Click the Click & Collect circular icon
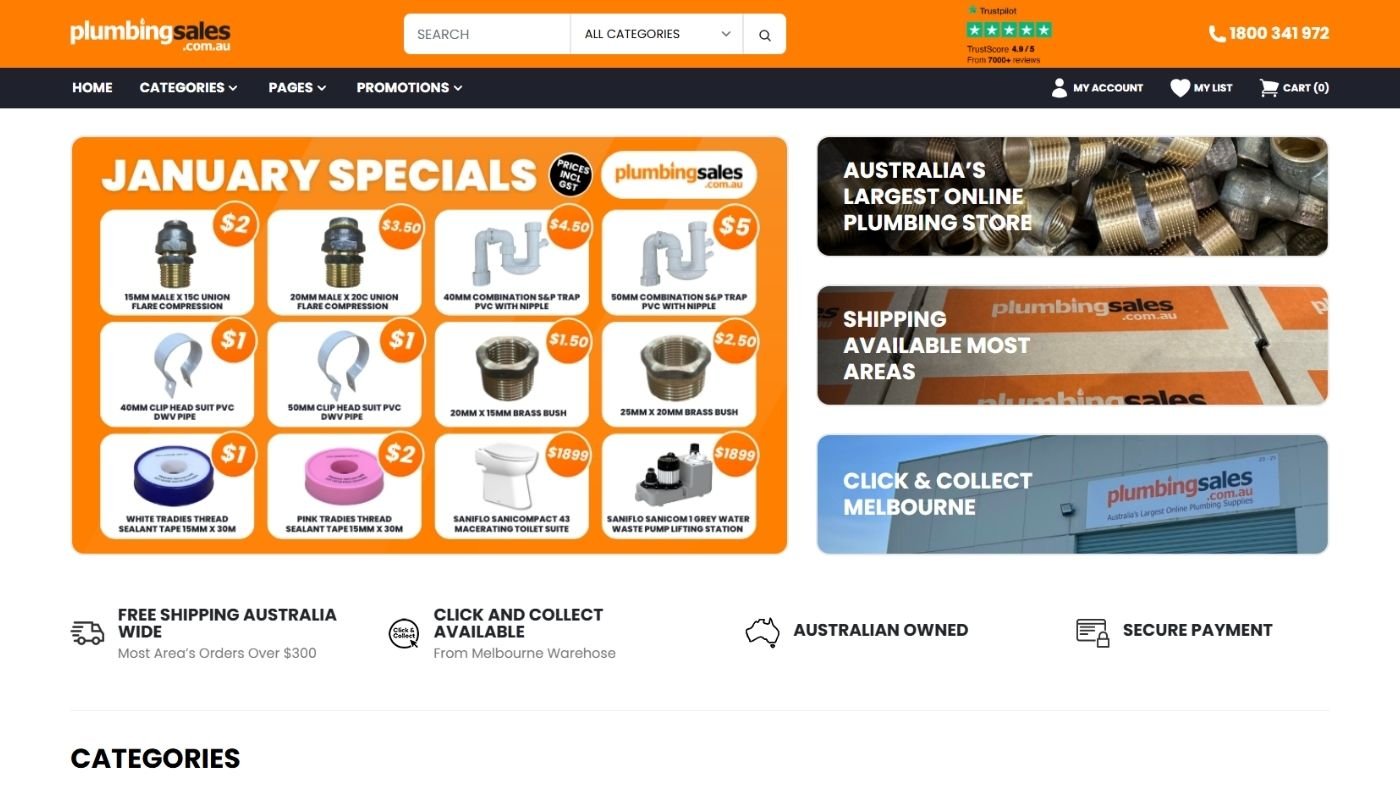Viewport: 1400px width, 800px height. [403, 634]
